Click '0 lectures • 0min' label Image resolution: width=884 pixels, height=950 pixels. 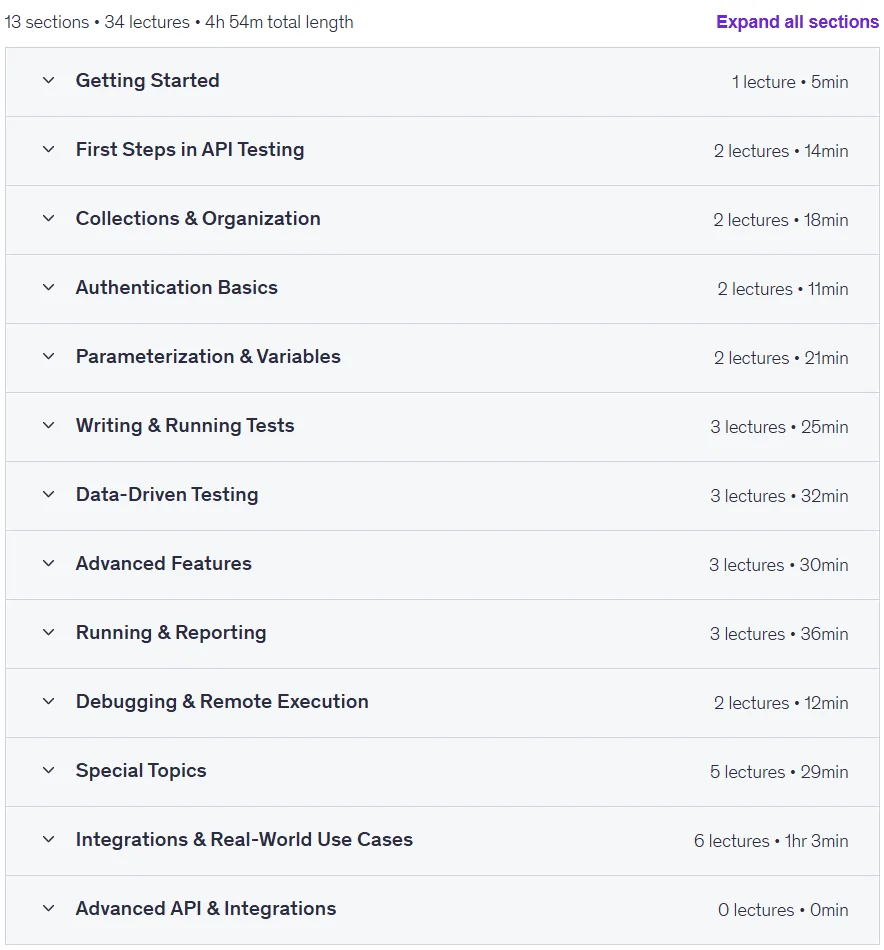(783, 910)
